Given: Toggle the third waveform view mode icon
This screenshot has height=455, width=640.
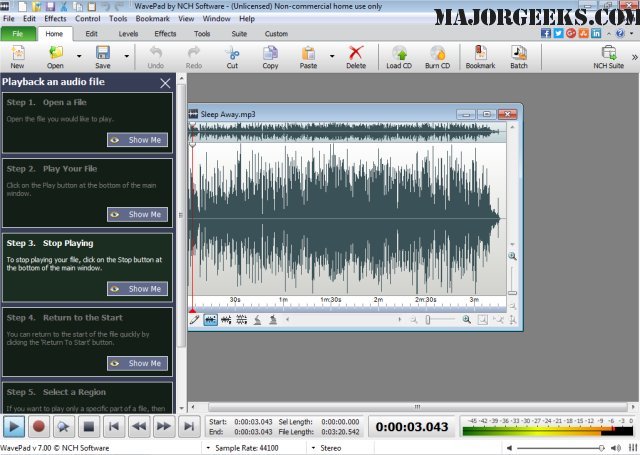Looking at the screenshot, I should pos(242,320).
